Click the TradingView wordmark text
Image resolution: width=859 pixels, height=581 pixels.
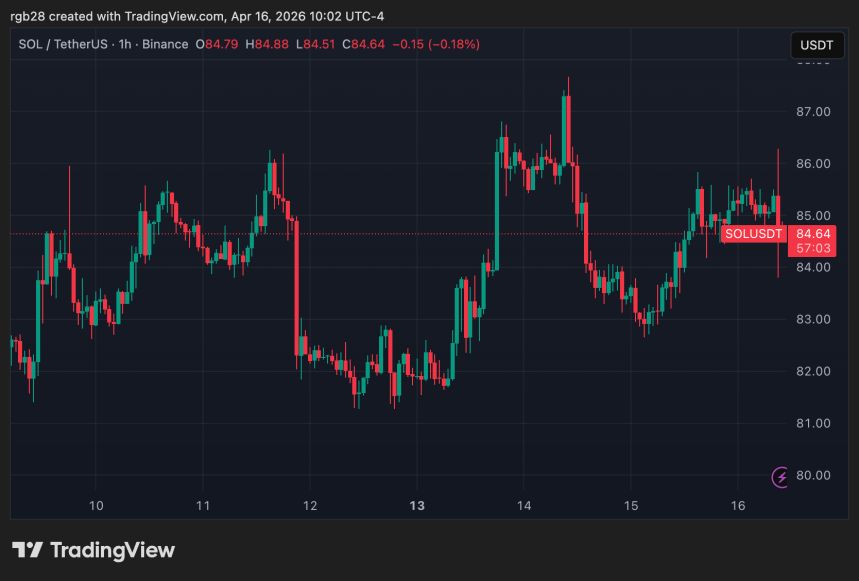[112, 550]
